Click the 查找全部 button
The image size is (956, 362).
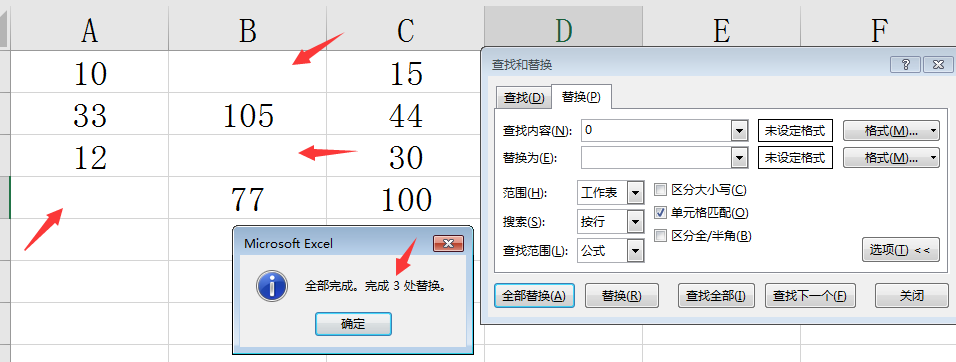tap(716, 296)
